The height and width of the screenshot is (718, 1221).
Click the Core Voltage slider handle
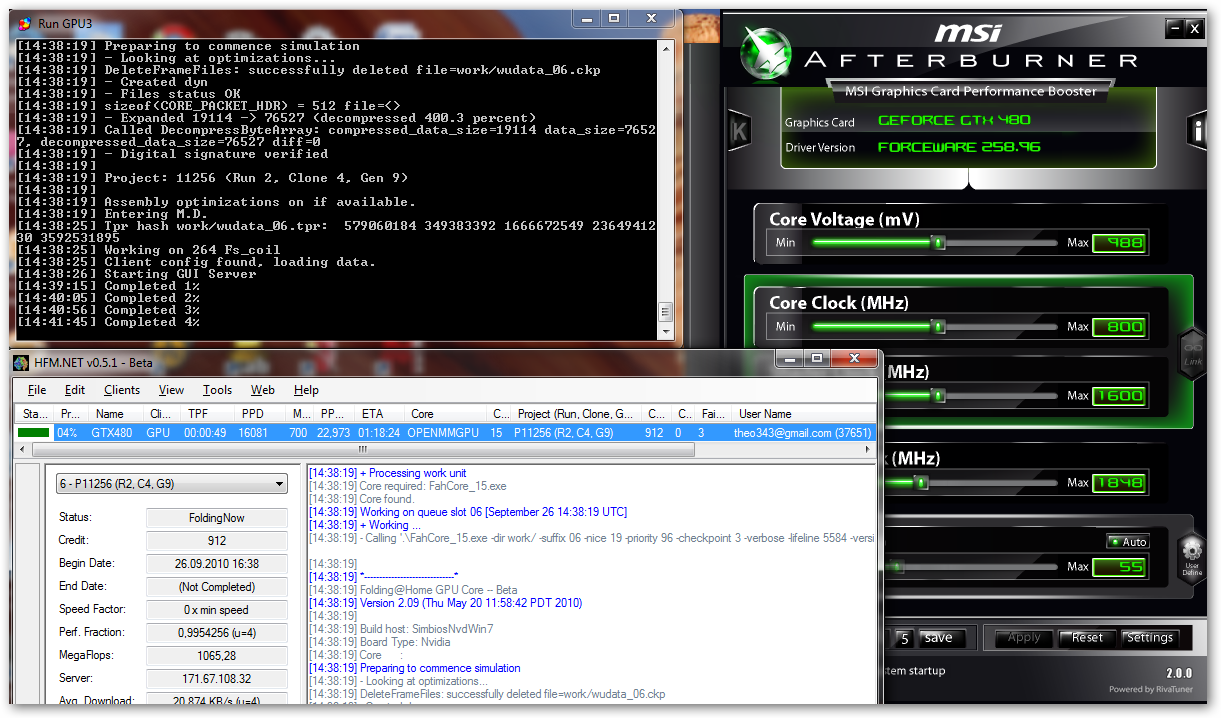pos(938,242)
